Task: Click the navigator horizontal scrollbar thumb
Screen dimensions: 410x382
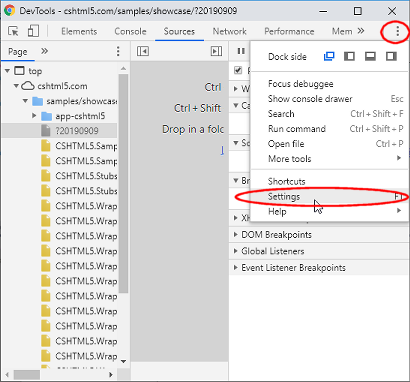Action: point(26,375)
